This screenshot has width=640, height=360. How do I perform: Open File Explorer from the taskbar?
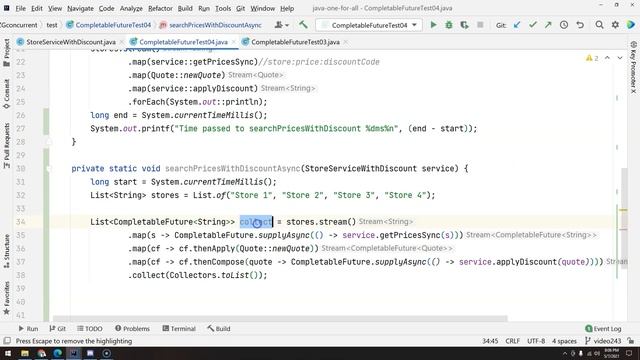[x=25, y=353]
